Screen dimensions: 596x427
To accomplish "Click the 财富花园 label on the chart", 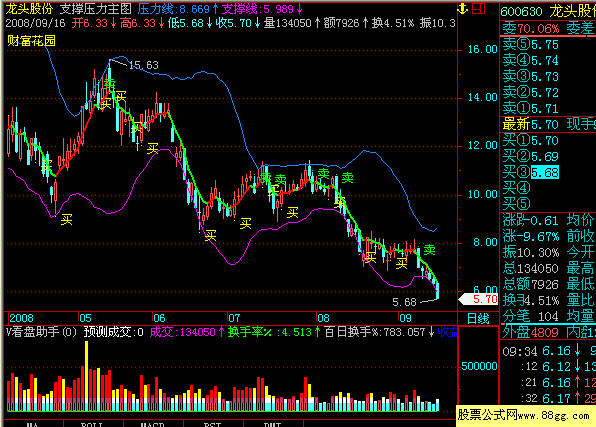I will point(31,41).
